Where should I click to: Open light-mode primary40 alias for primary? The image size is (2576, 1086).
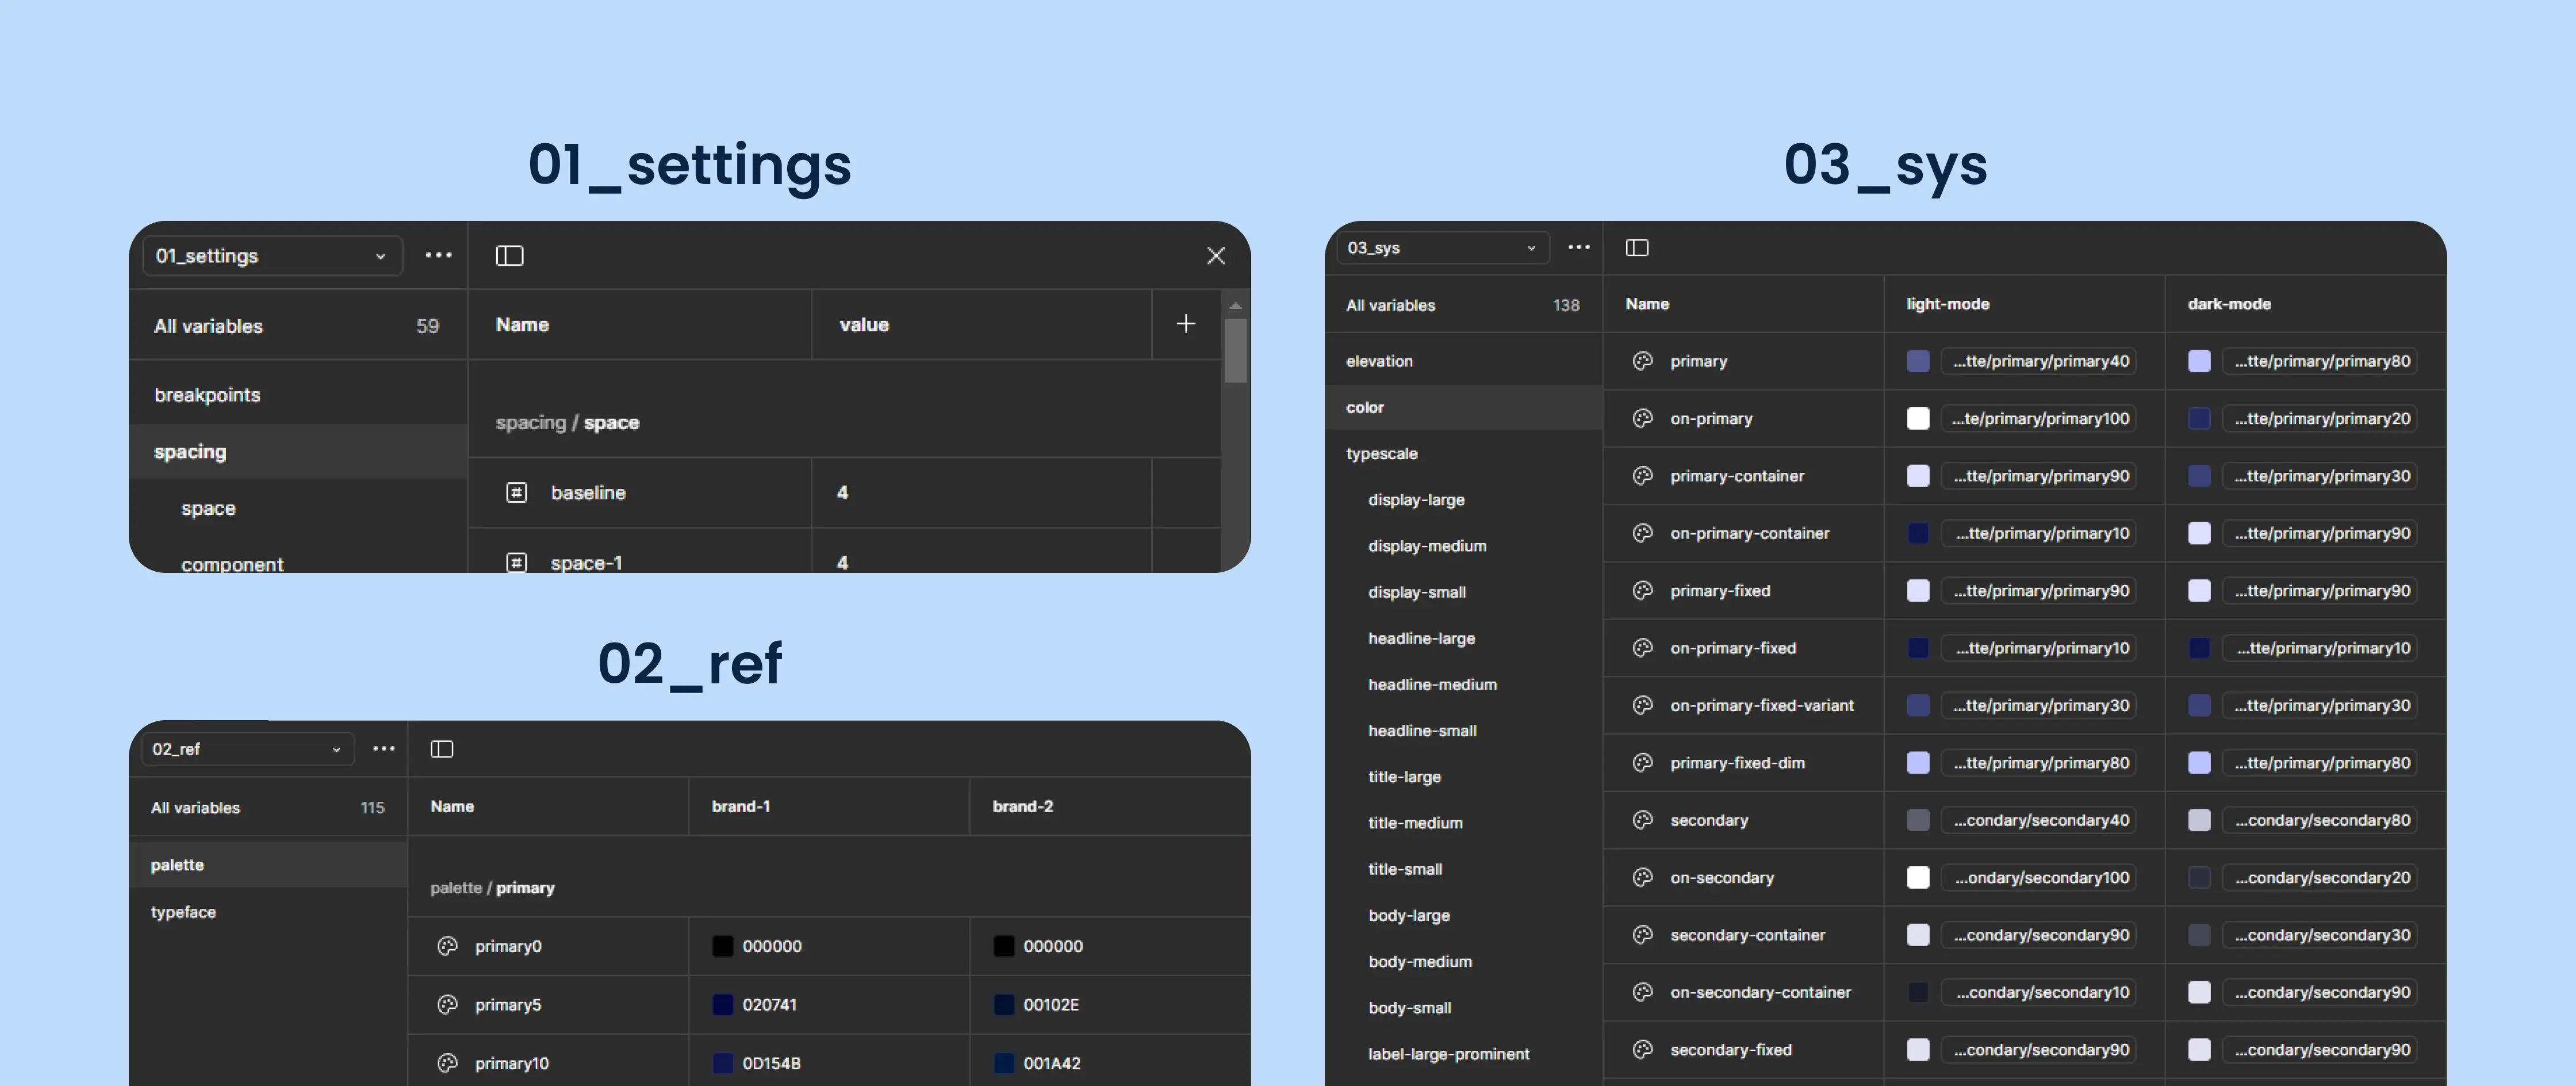point(2038,361)
